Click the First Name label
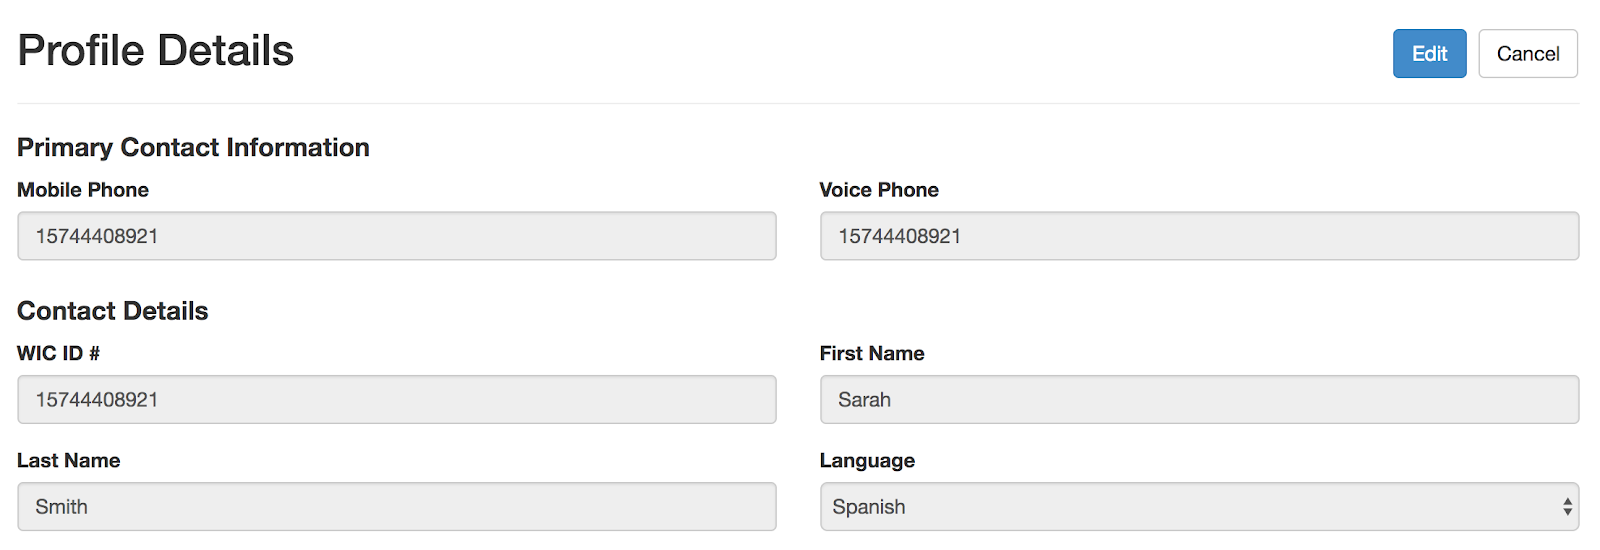The image size is (1600, 550). (872, 353)
